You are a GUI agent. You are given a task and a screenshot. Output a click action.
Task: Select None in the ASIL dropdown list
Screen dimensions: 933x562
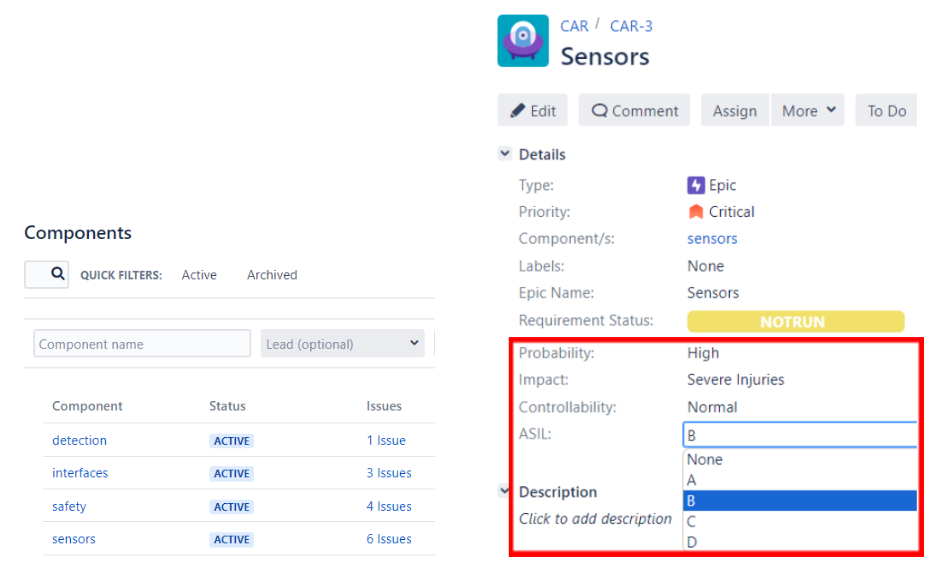click(x=800, y=459)
